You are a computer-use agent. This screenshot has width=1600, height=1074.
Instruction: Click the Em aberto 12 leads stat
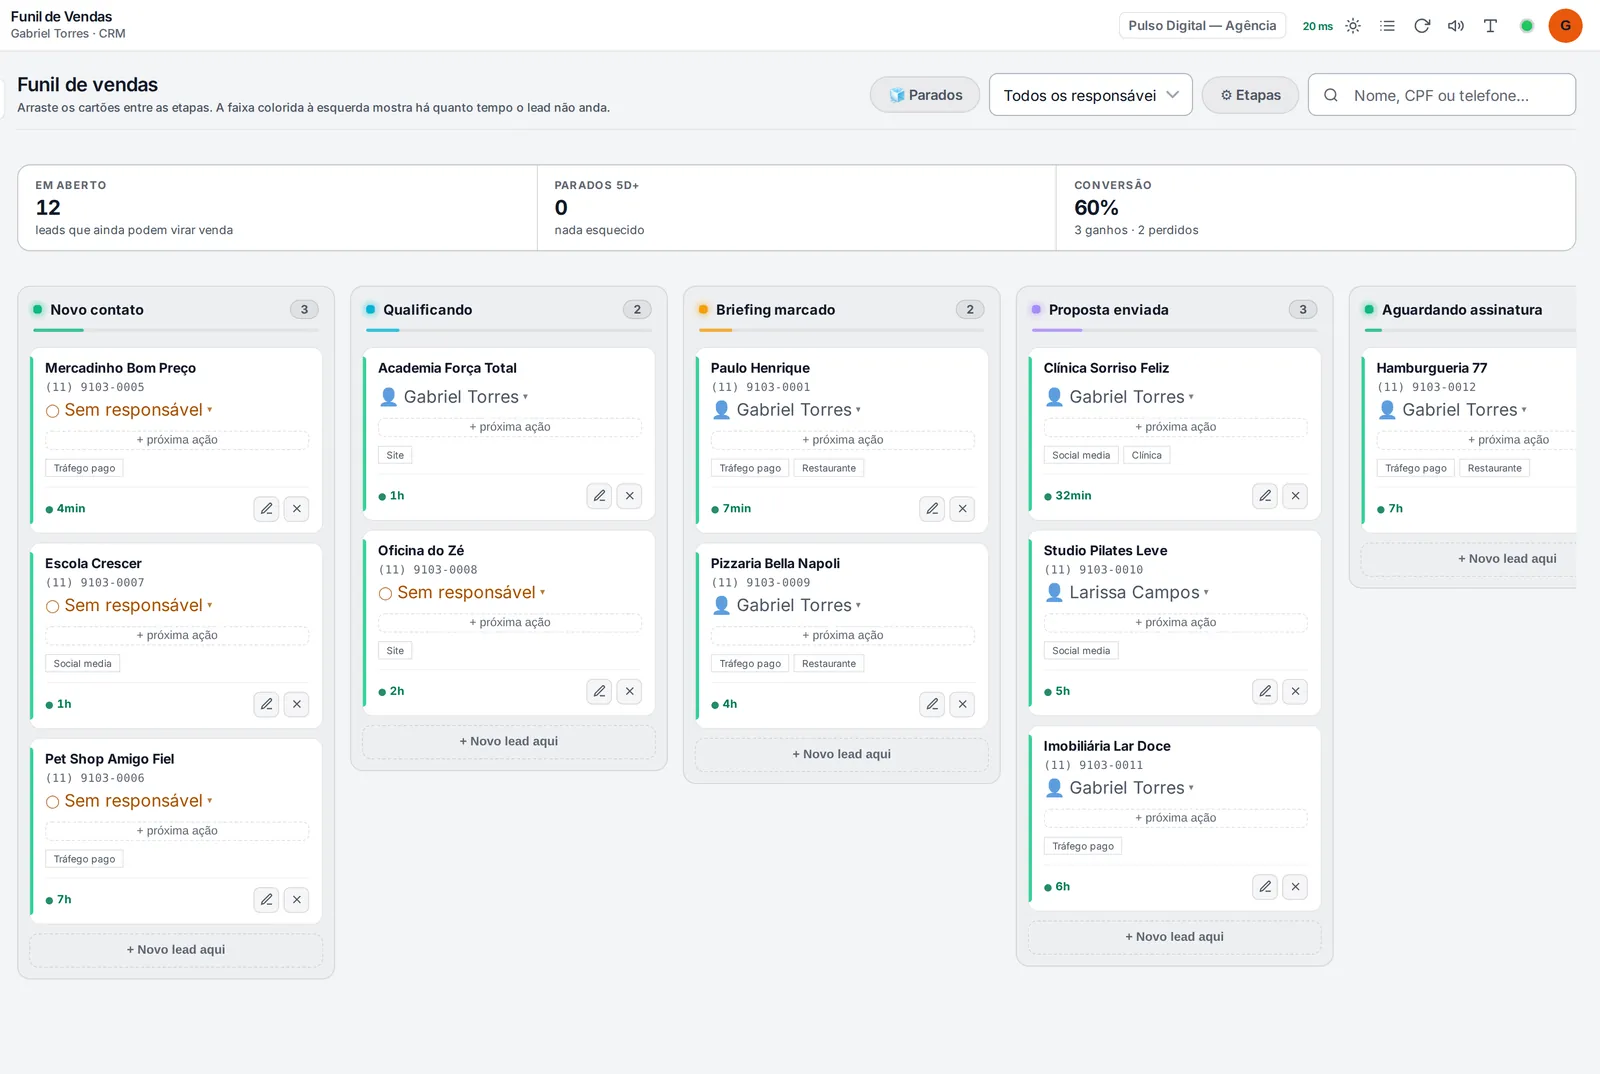click(x=277, y=208)
